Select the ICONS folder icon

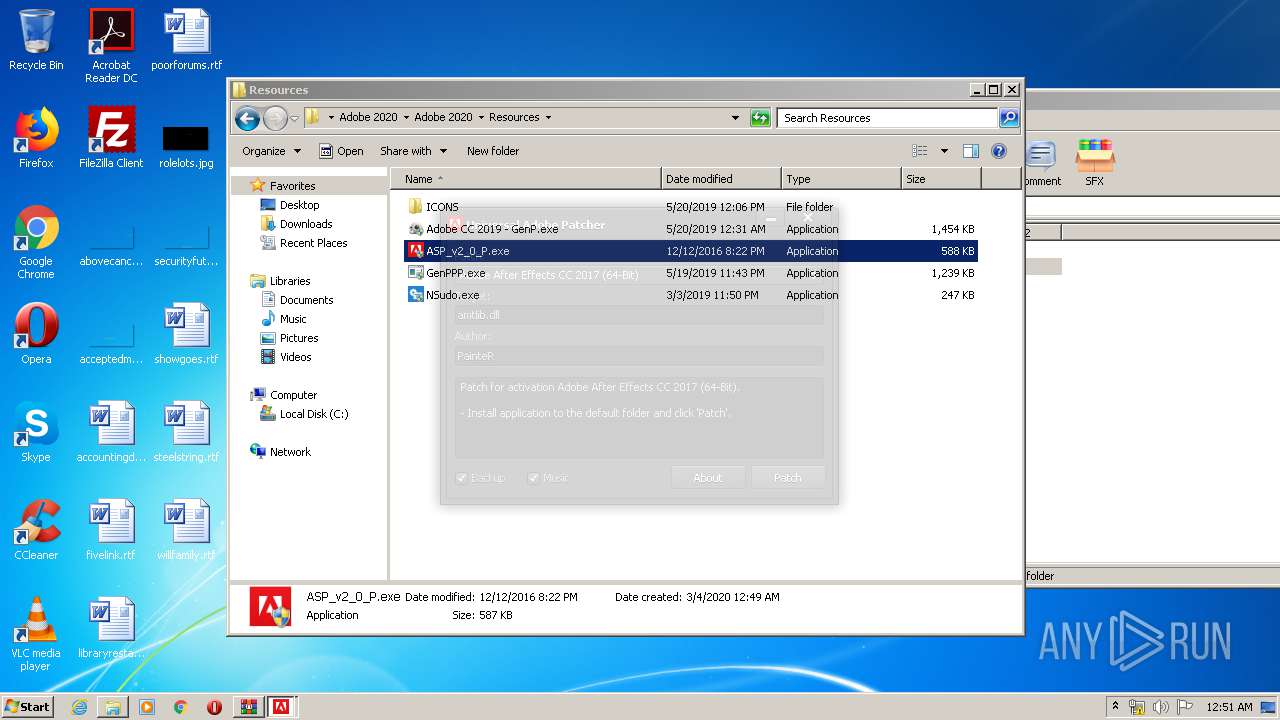click(x=416, y=207)
